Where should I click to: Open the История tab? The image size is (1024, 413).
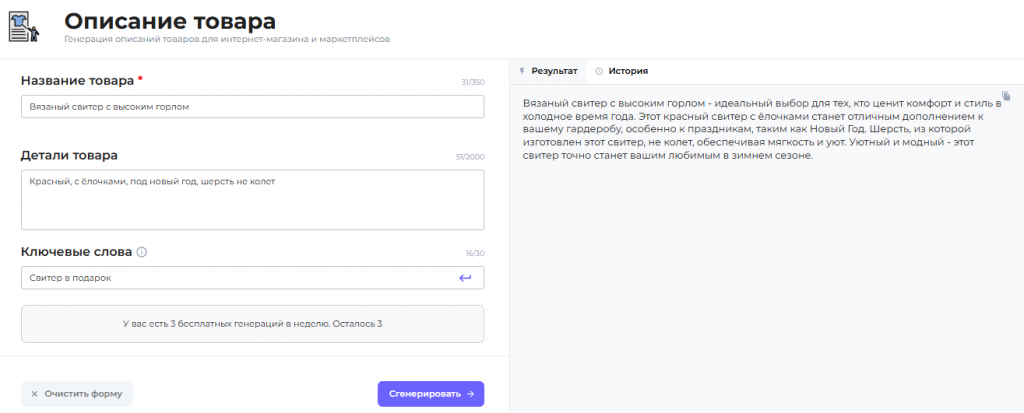coord(622,71)
